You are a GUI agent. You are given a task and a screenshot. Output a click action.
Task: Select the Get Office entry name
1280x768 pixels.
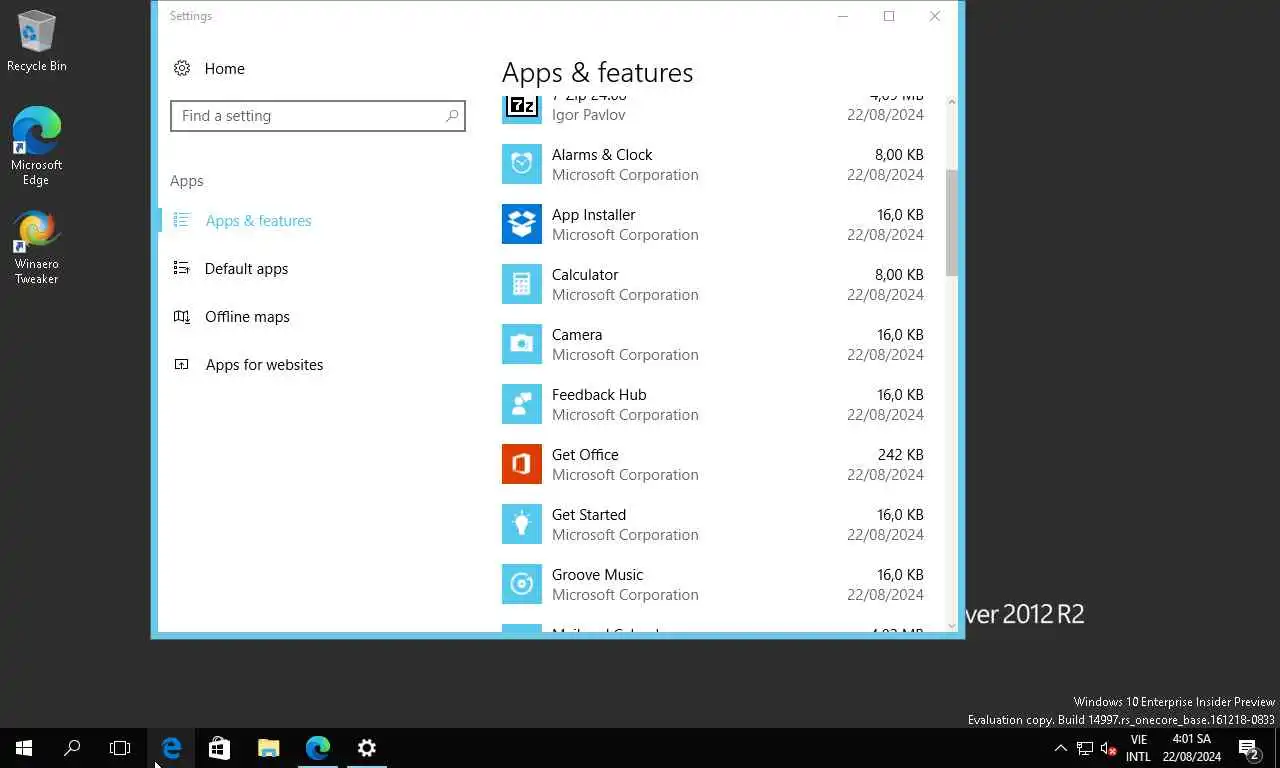click(x=585, y=454)
